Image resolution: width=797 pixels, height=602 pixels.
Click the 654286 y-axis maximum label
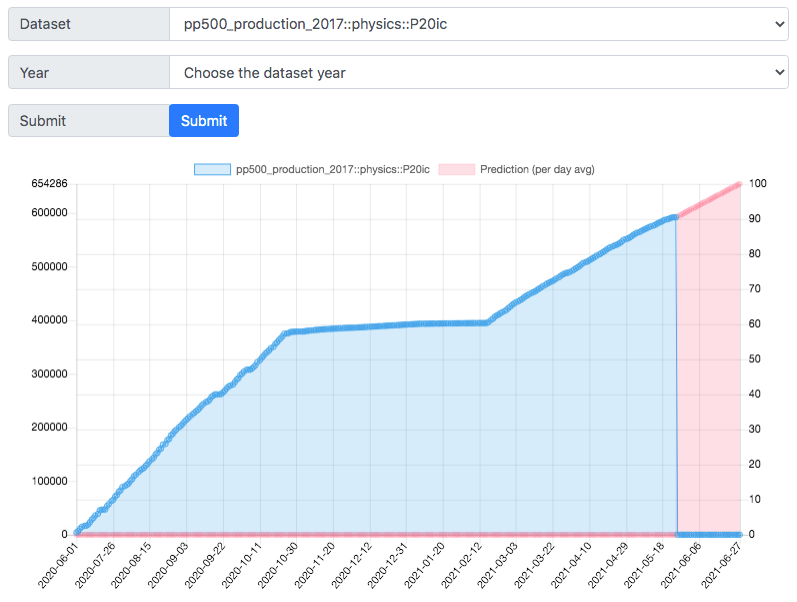49,184
